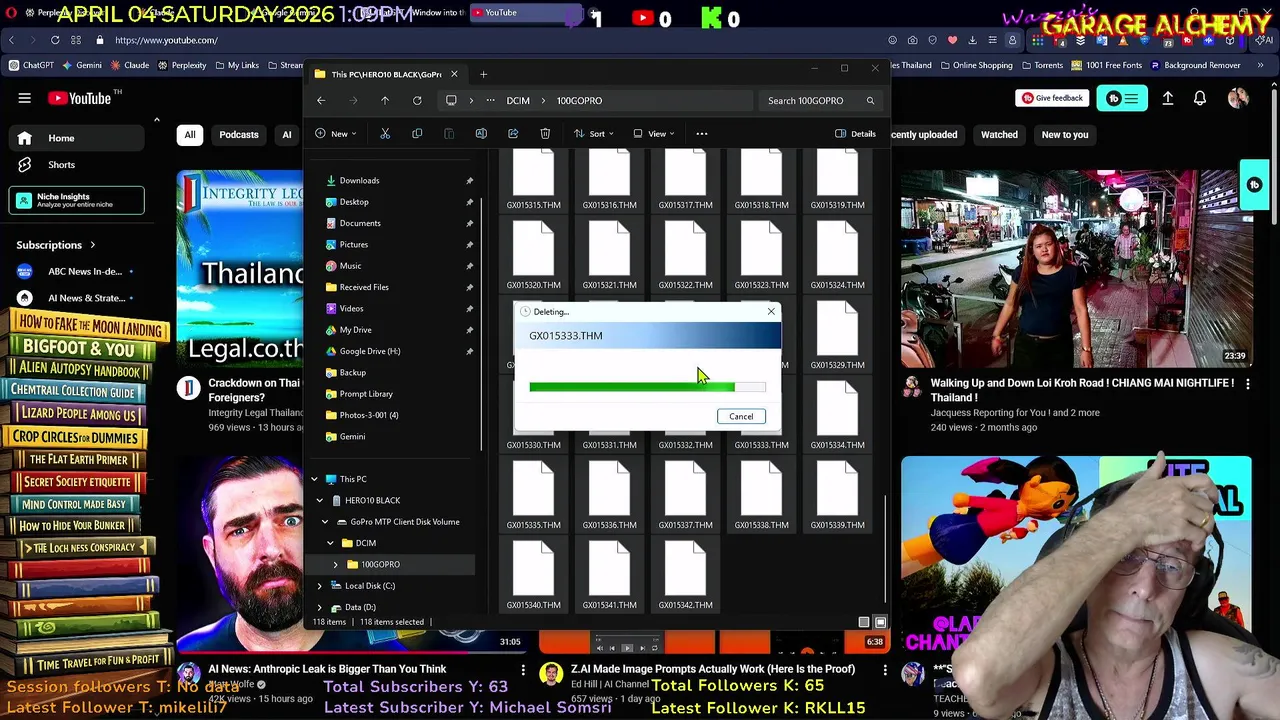
Task: Open YouTube Shorts in sidebar
Action: point(79,165)
